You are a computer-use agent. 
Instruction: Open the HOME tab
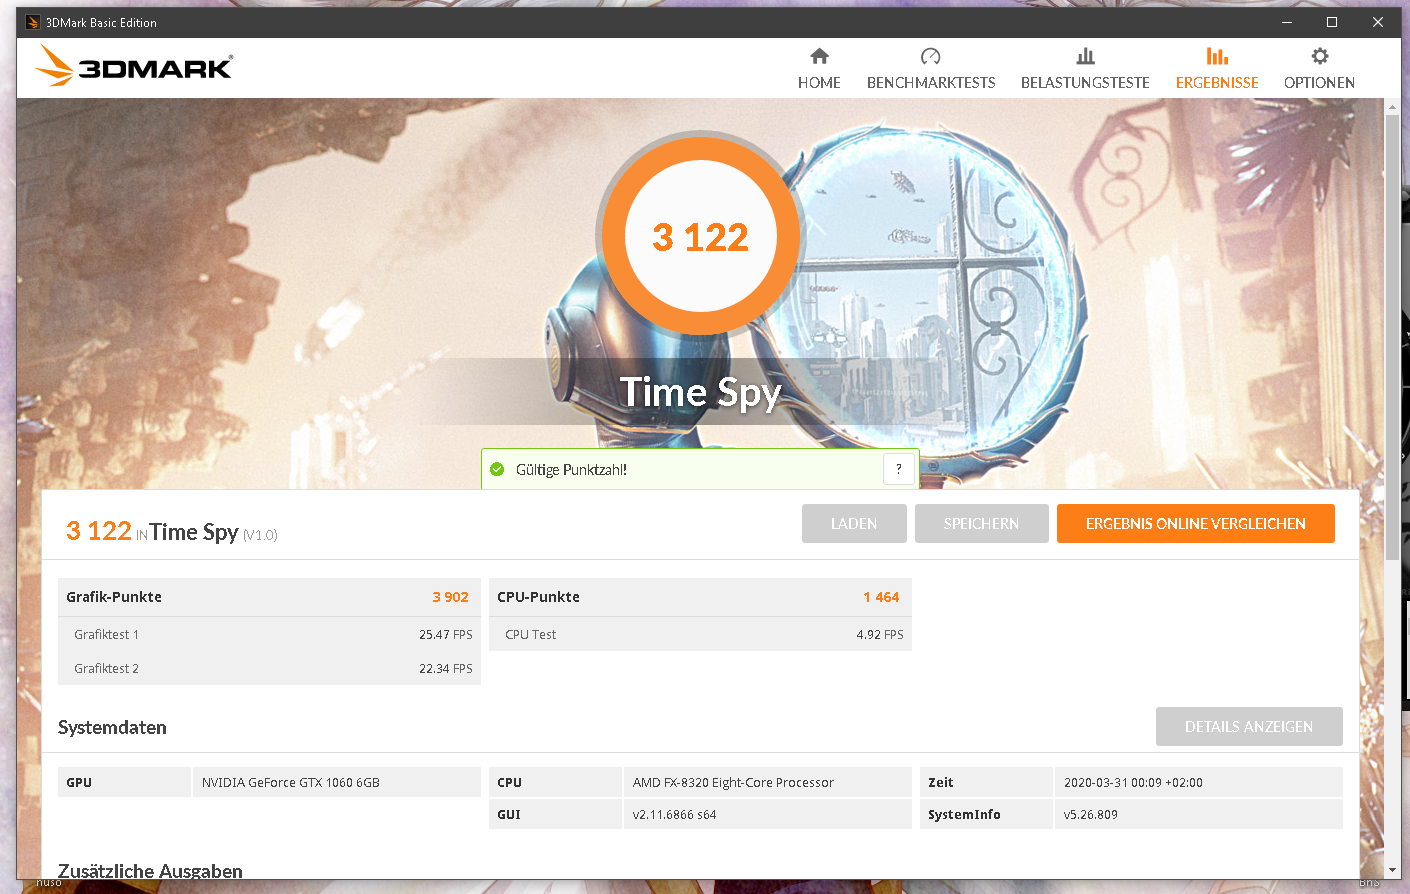point(819,69)
